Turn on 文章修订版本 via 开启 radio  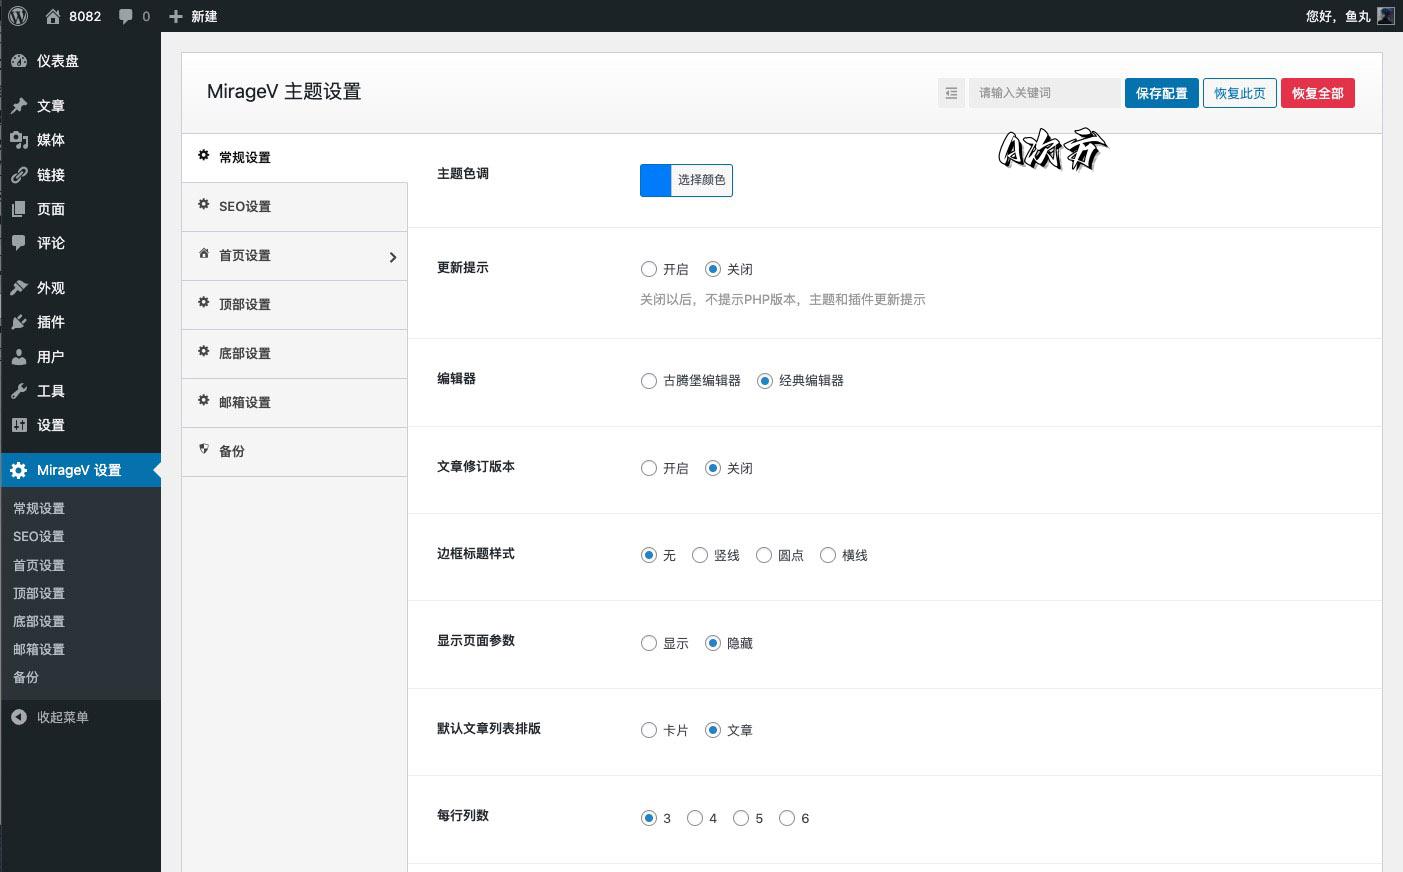[649, 468]
